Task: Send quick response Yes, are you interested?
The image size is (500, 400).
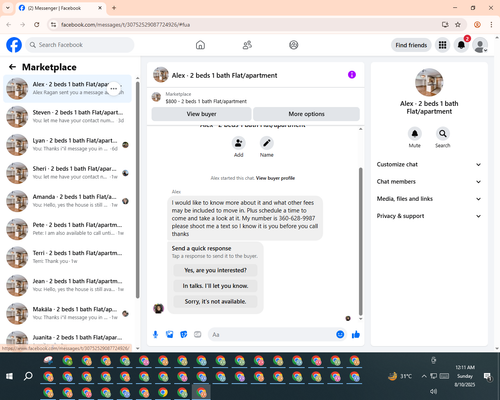Action: click(x=215, y=270)
